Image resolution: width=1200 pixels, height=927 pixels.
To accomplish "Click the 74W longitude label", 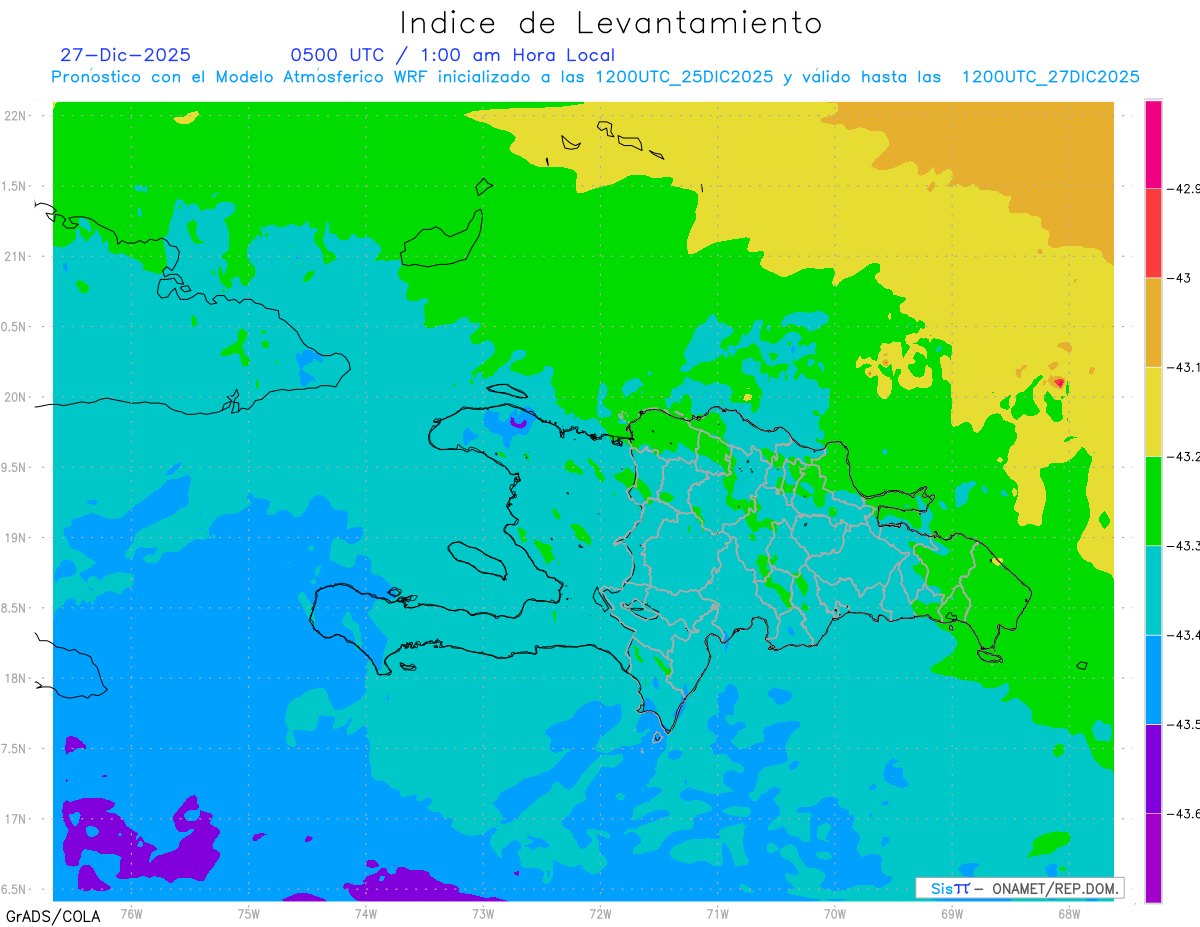I will (366, 912).
